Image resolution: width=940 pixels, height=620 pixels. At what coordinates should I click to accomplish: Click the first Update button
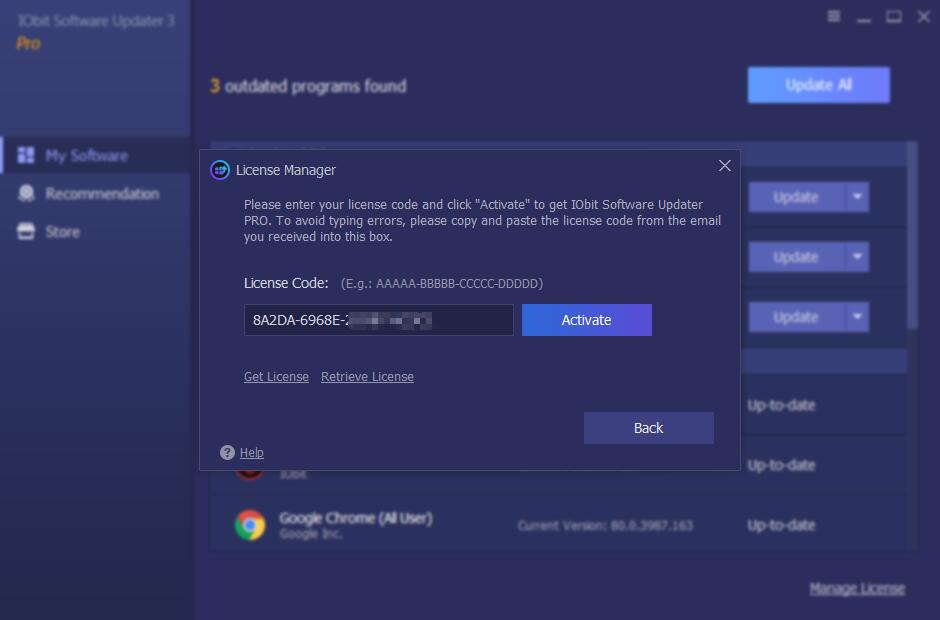pyautogui.click(x=796, y=197)
